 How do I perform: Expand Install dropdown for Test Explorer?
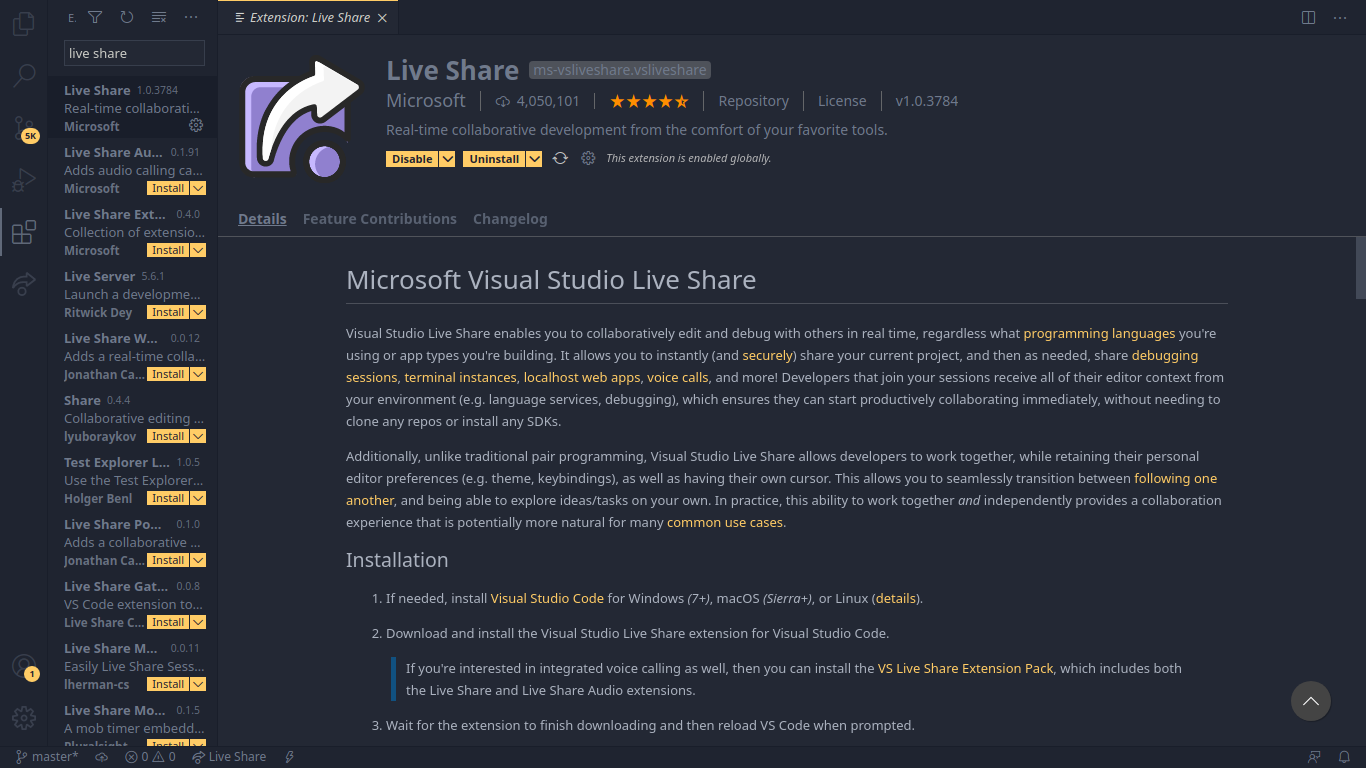(x=198, y=498)
